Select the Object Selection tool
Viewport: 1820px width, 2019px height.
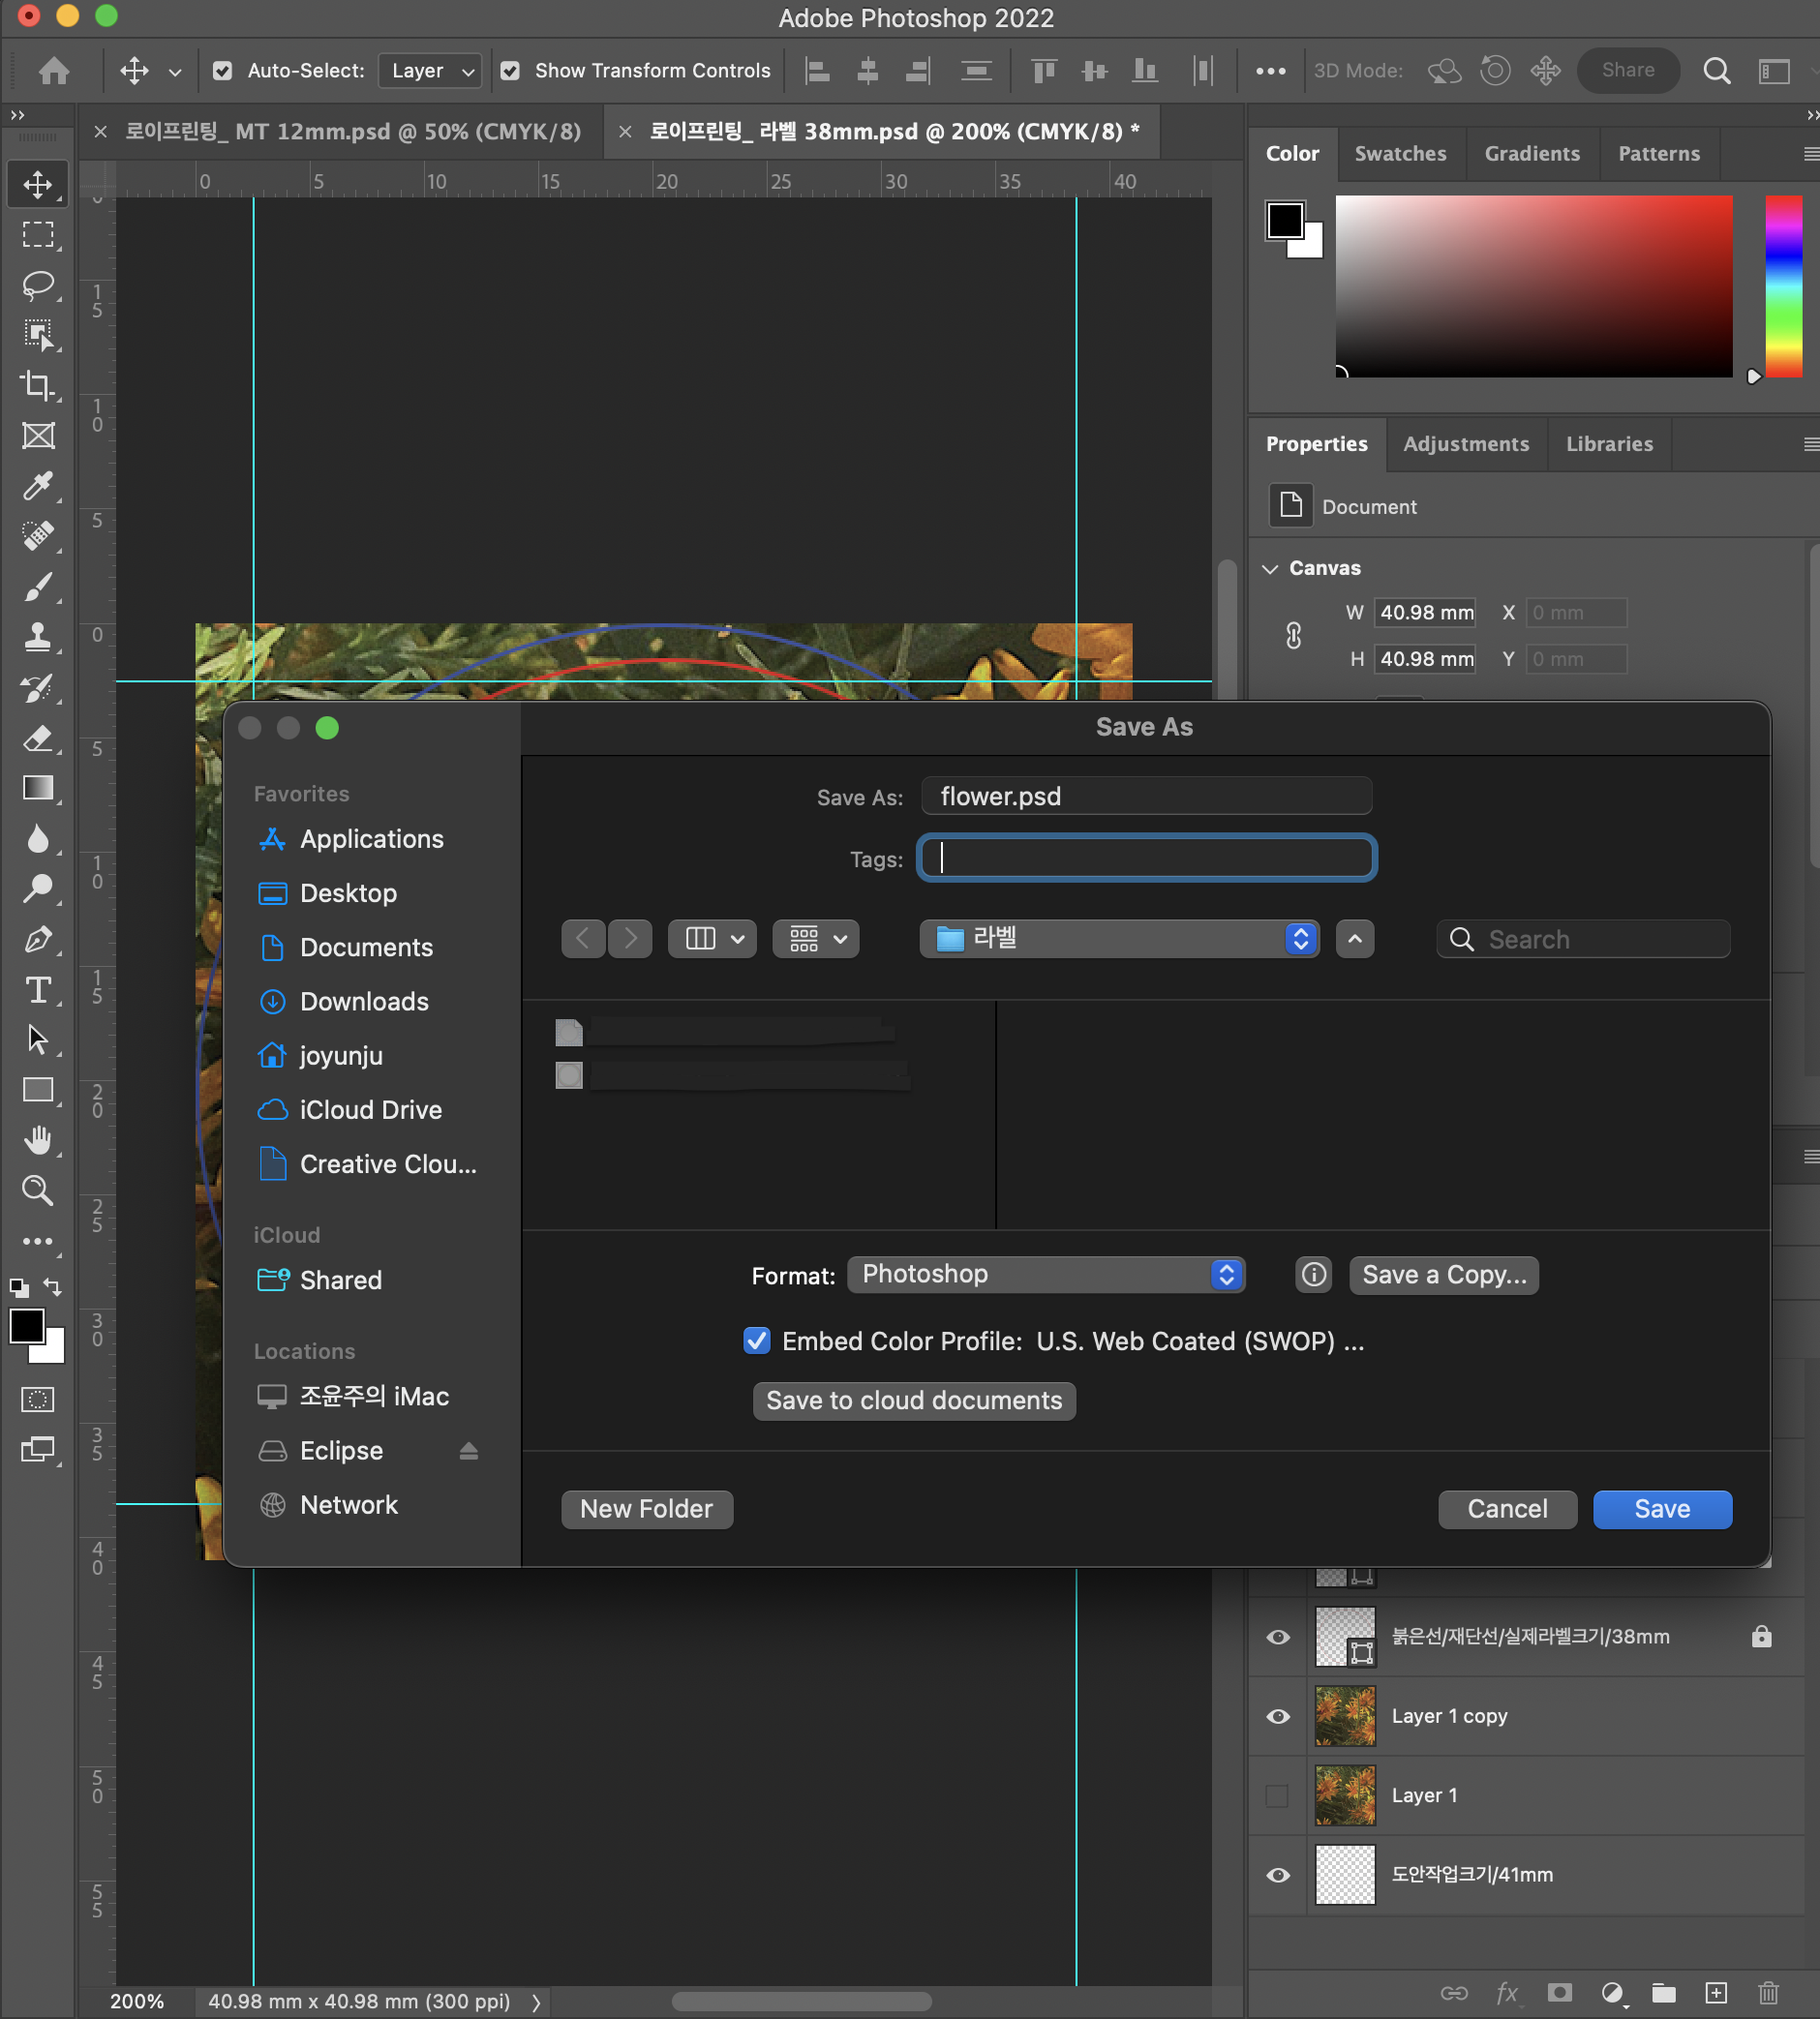tap(38, 335)
